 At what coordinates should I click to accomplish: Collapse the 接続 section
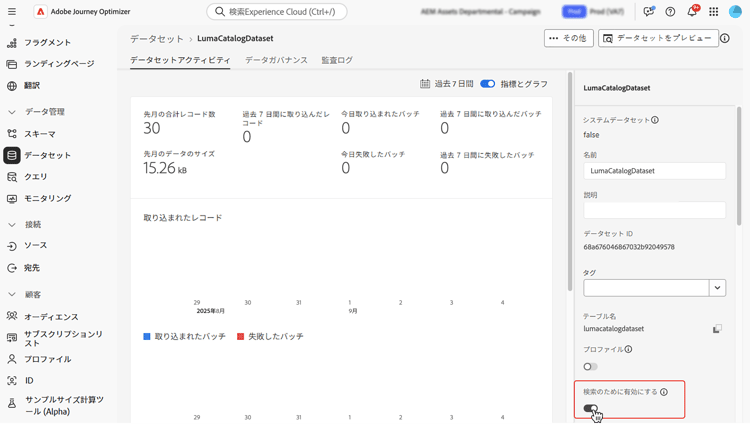point(12,224)
